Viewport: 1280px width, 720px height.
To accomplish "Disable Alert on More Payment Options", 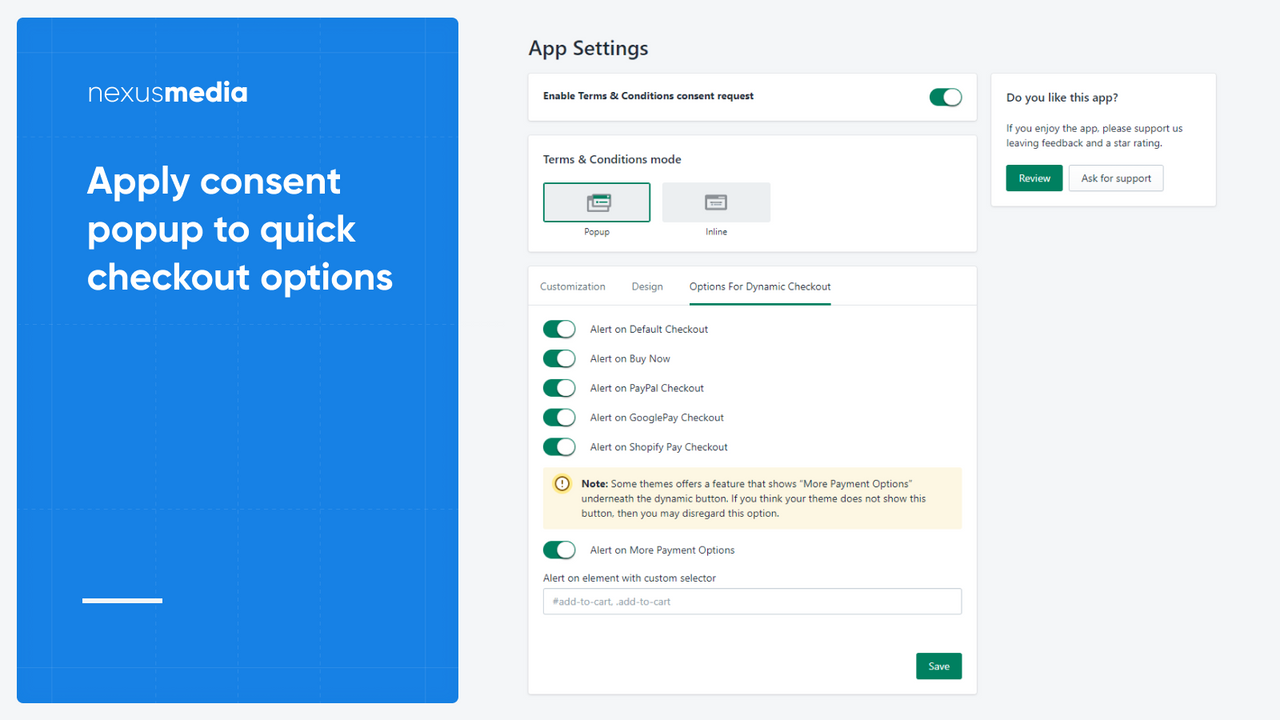I will coord(559,549).
